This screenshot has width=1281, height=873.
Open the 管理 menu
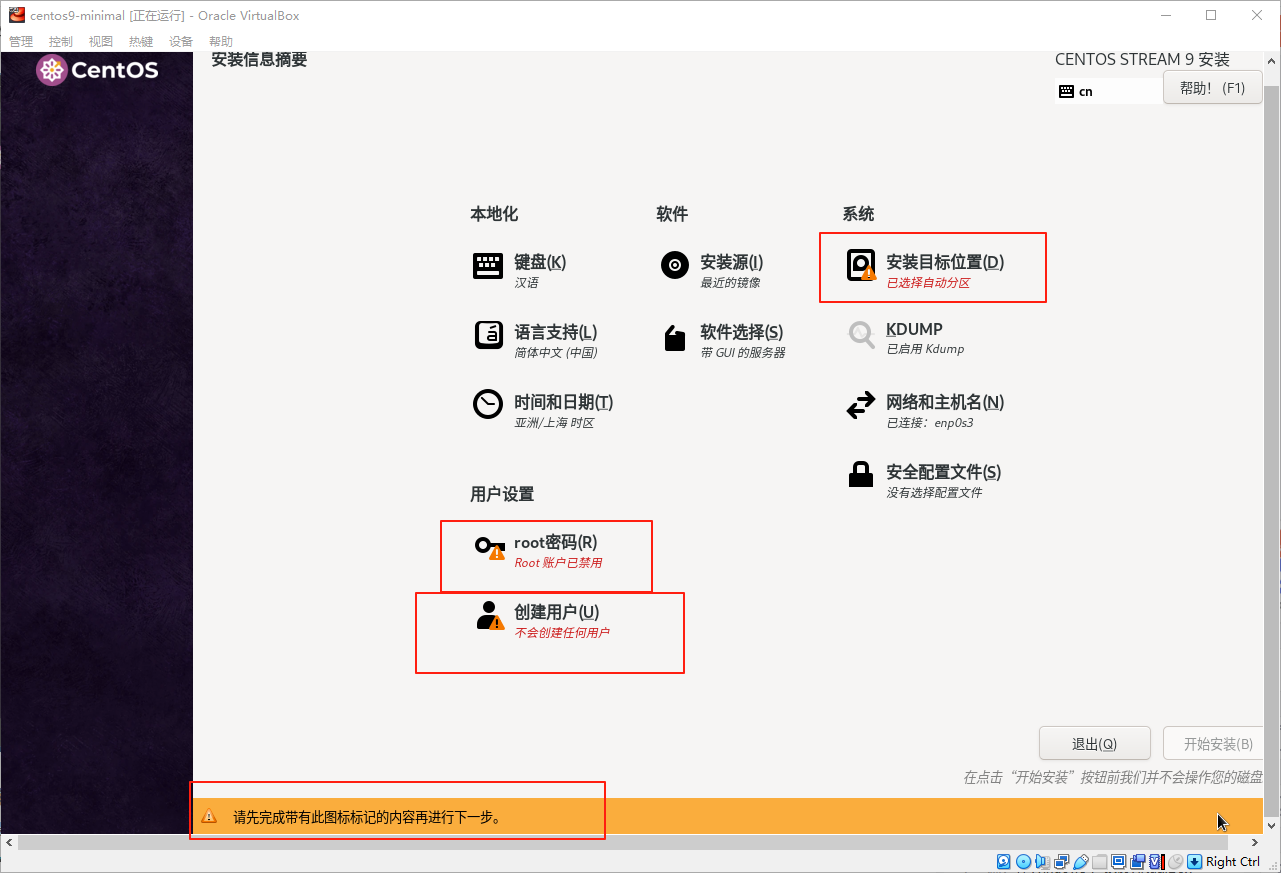tap(21, 41)
